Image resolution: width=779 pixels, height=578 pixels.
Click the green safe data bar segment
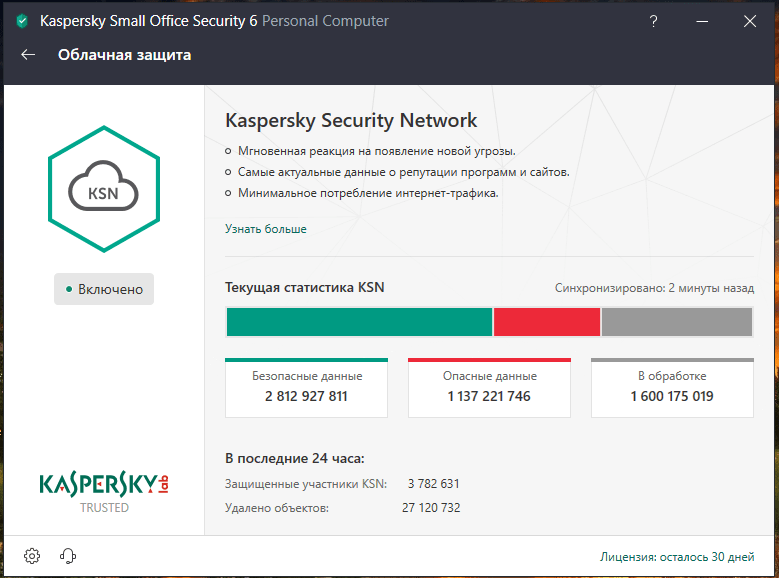(359, 322)
